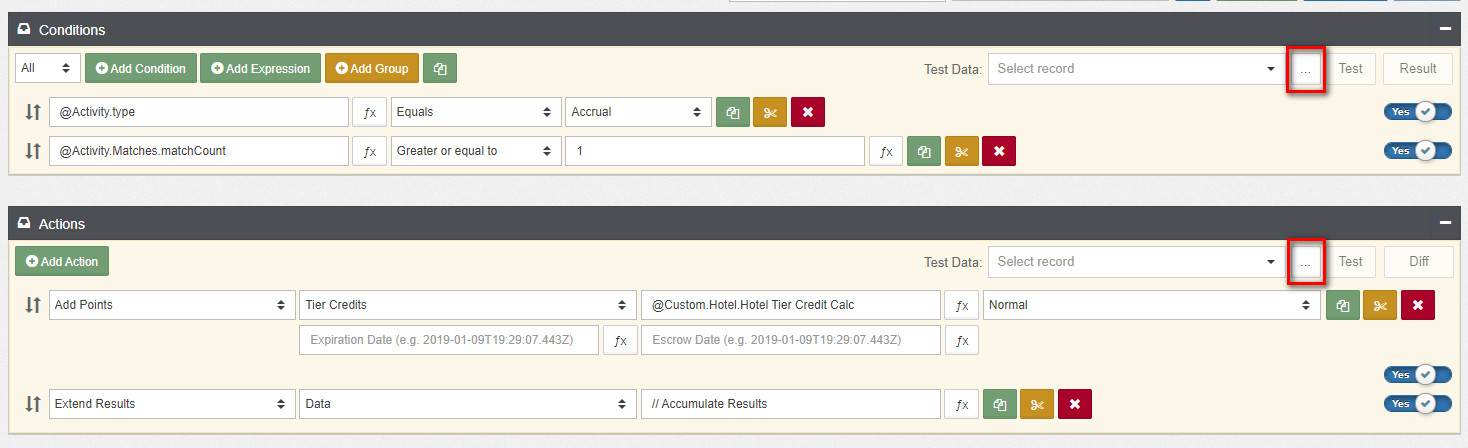Collapse the Actions panel

point(1445,223)
